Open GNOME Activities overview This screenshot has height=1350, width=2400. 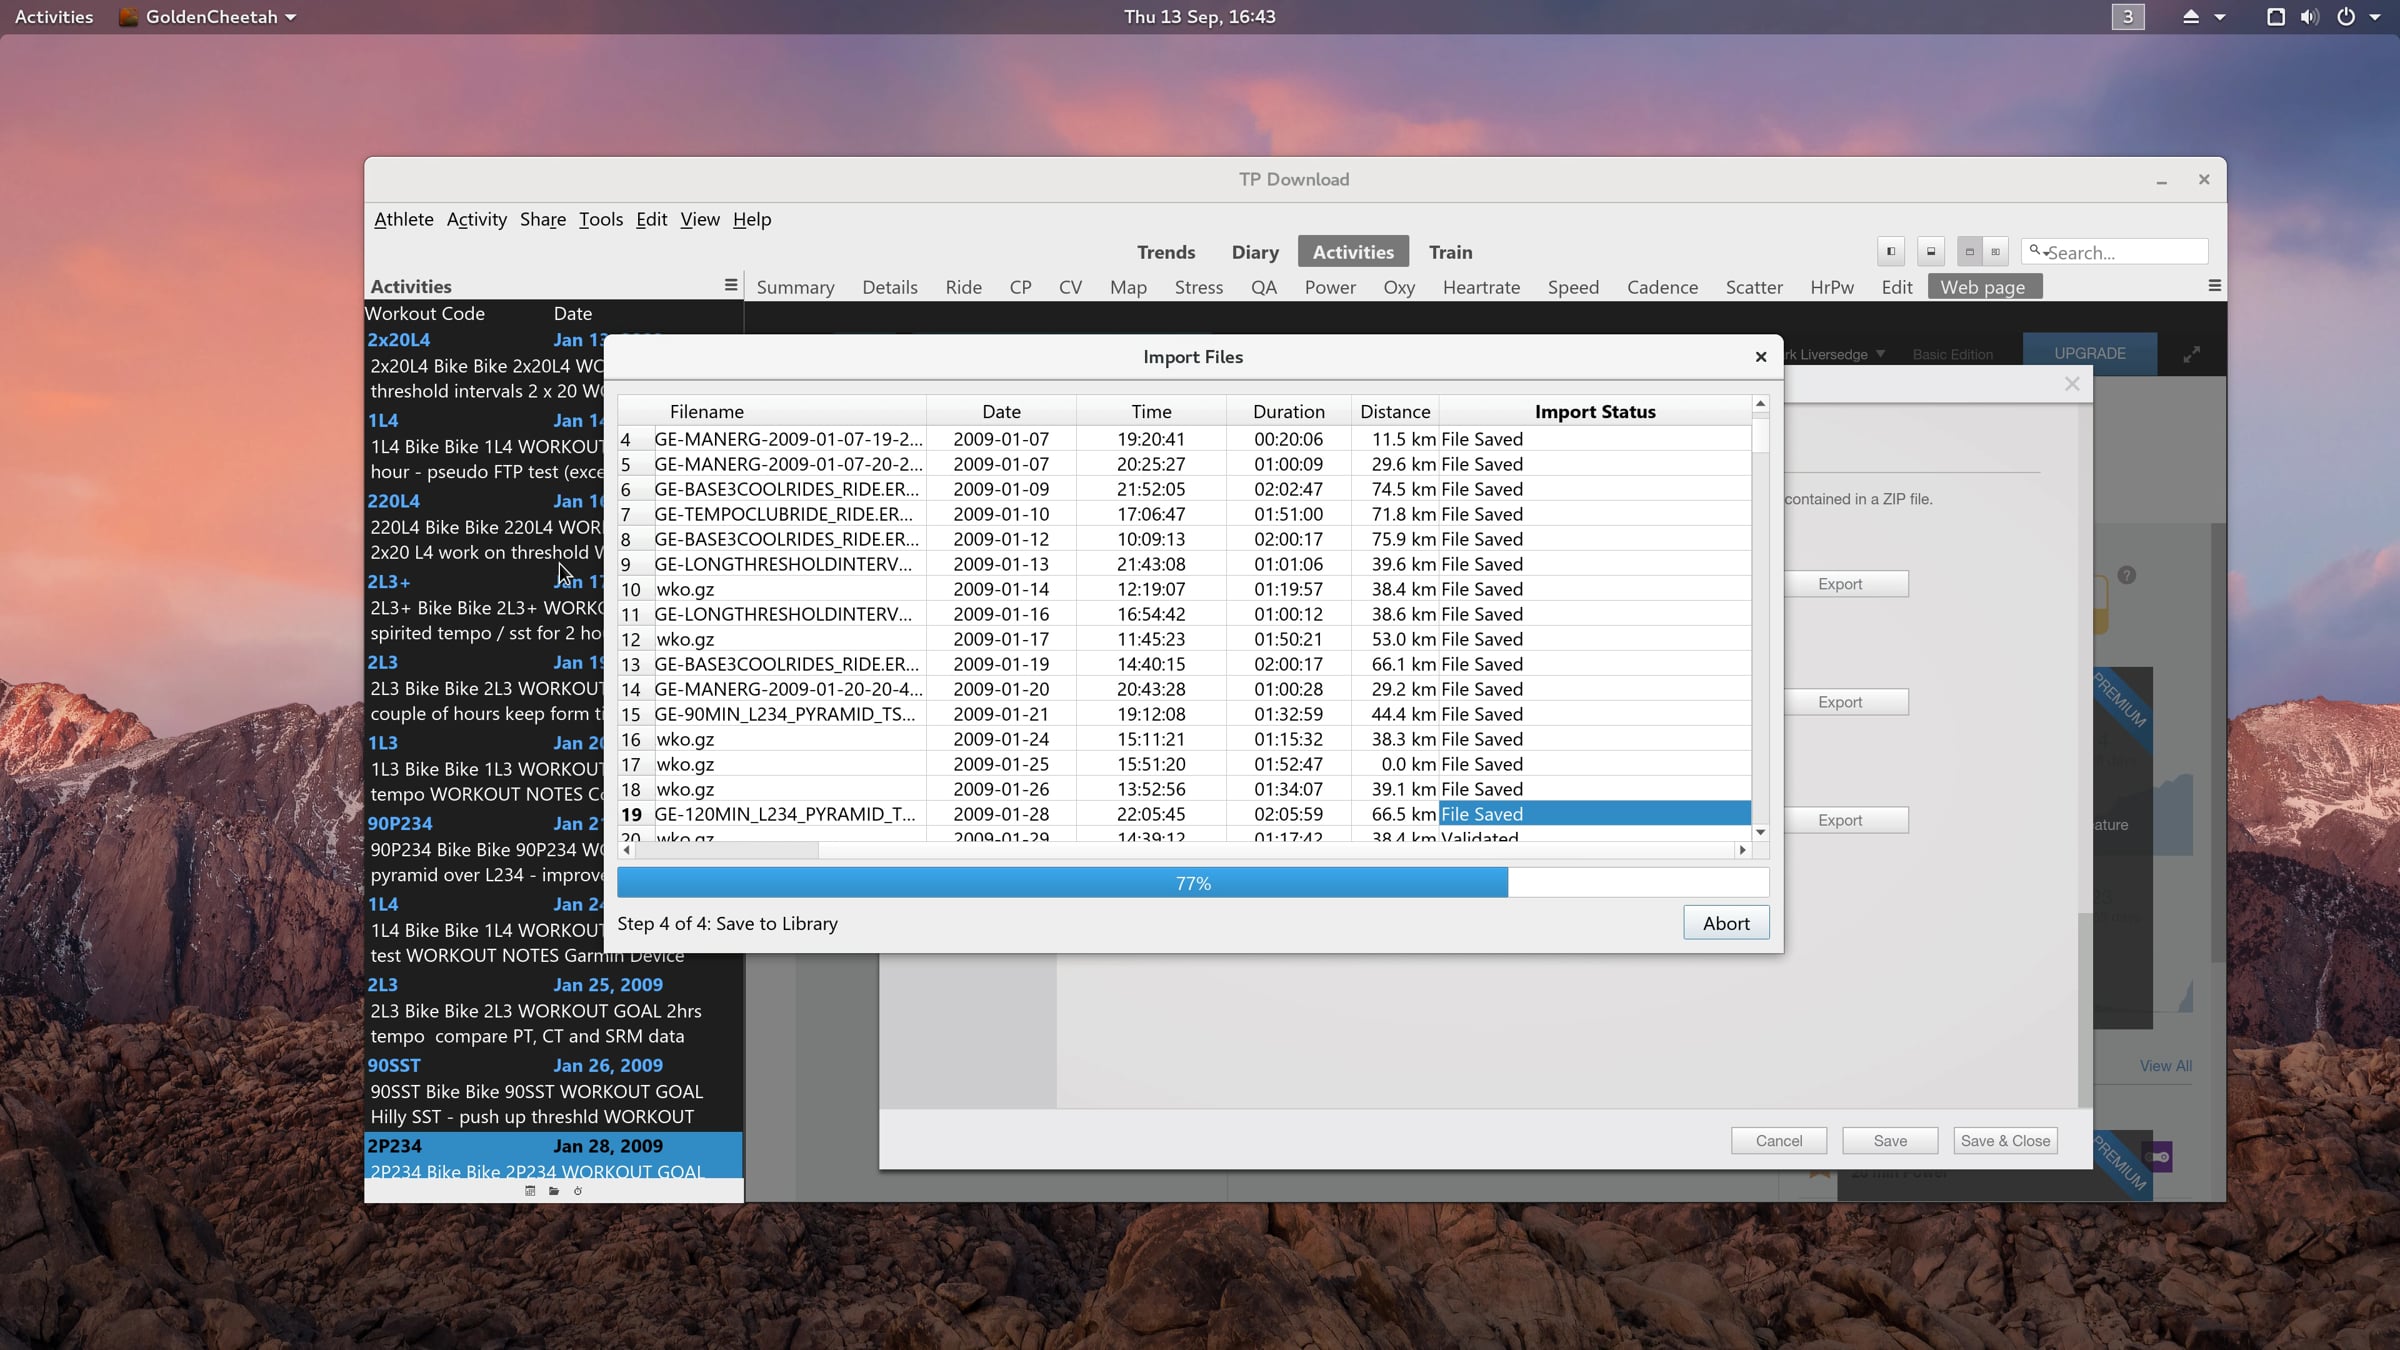coord(54,16)
